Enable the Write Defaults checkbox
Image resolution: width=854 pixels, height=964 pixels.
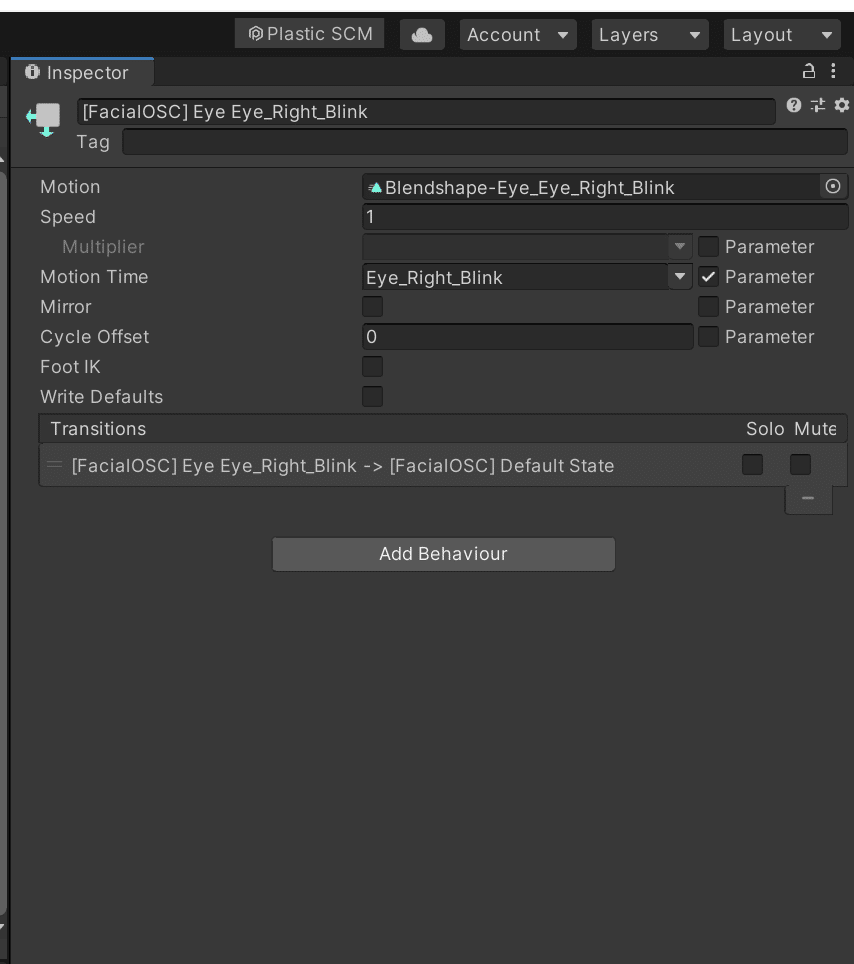373,397
